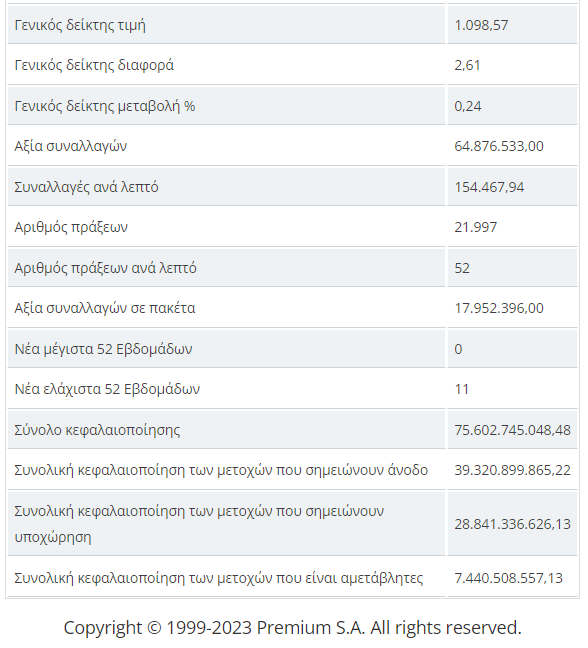Screen dimensions: 588x648
Task: Click the Αξία συναλλαγών label
Action: point(71,146)
